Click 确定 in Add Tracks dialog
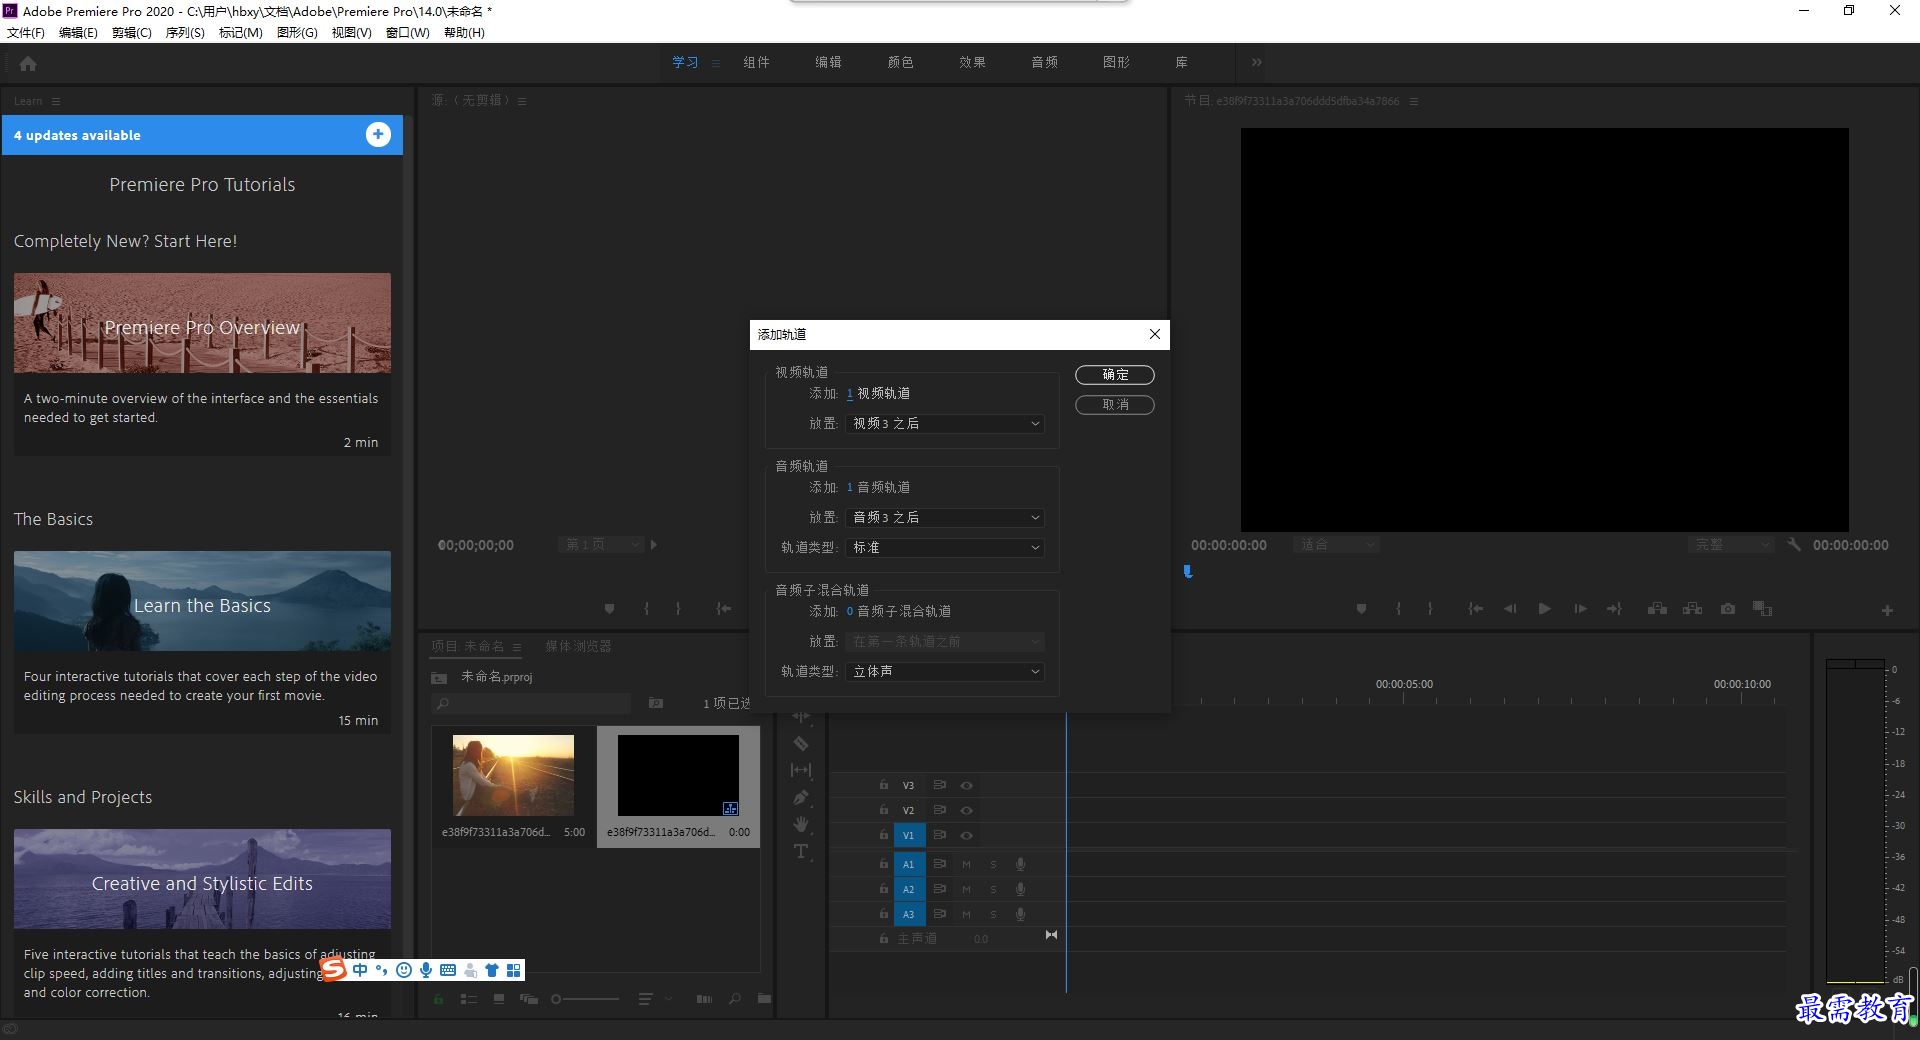This screenshot has height=1040, width=1920. [1115, 374]
